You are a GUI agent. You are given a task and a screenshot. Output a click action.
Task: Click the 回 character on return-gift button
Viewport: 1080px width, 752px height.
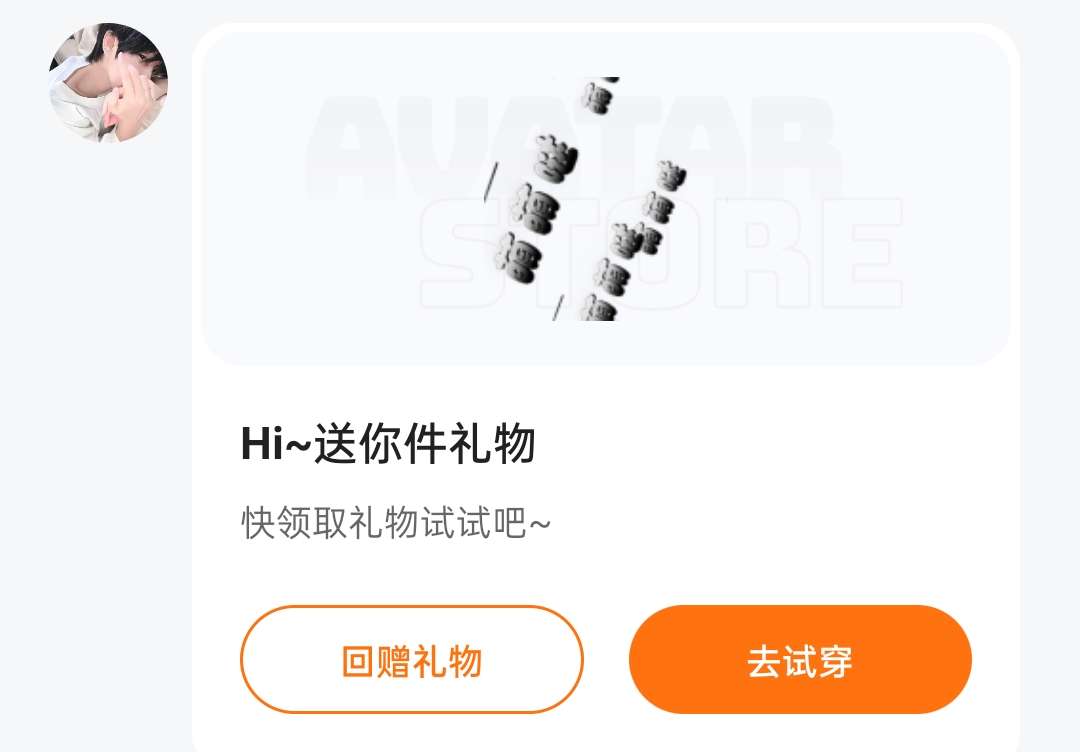(x=358, y=661)
